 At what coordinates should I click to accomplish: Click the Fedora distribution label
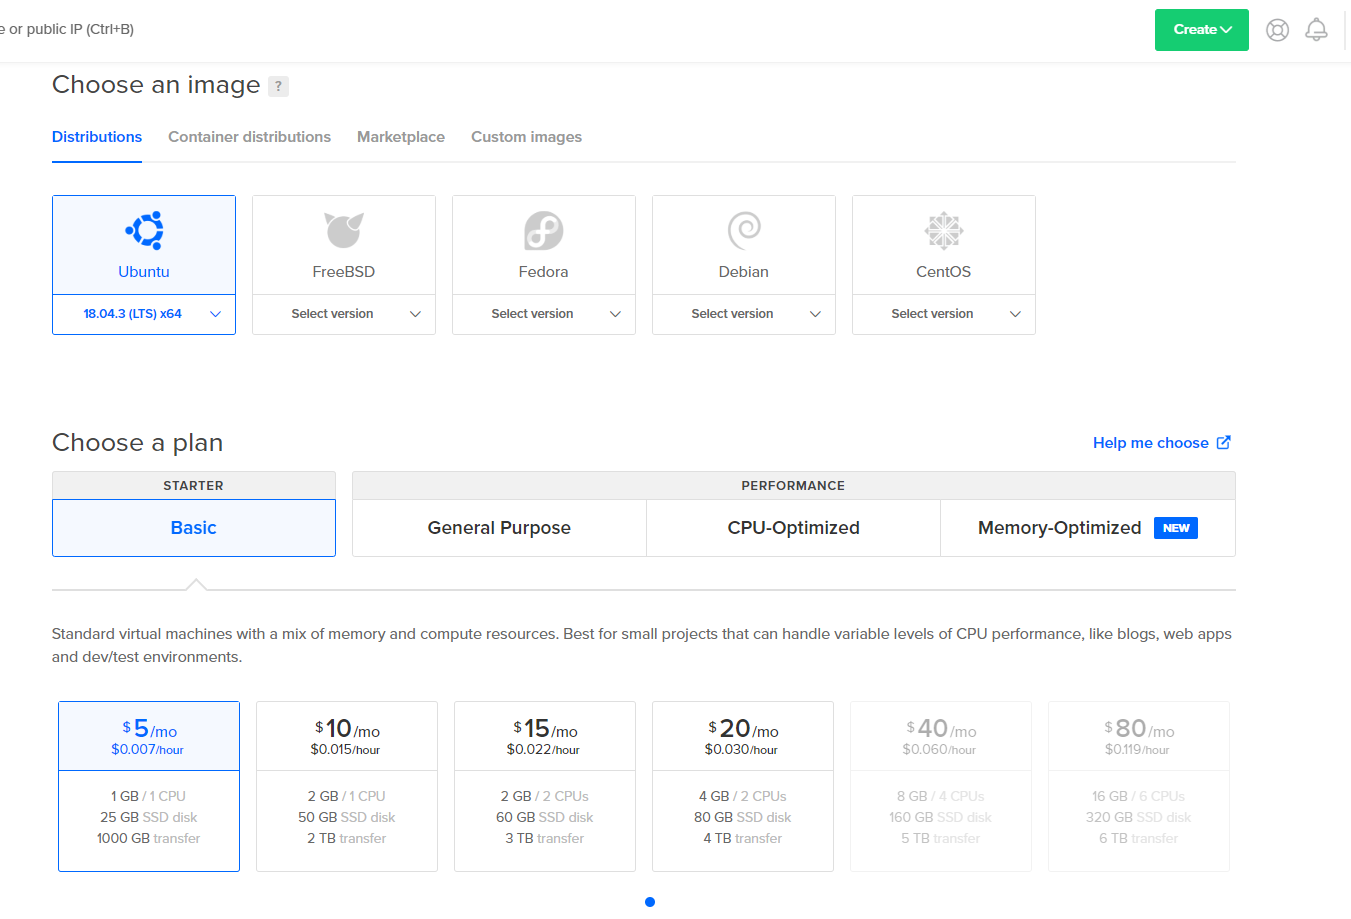coord(544,272)
